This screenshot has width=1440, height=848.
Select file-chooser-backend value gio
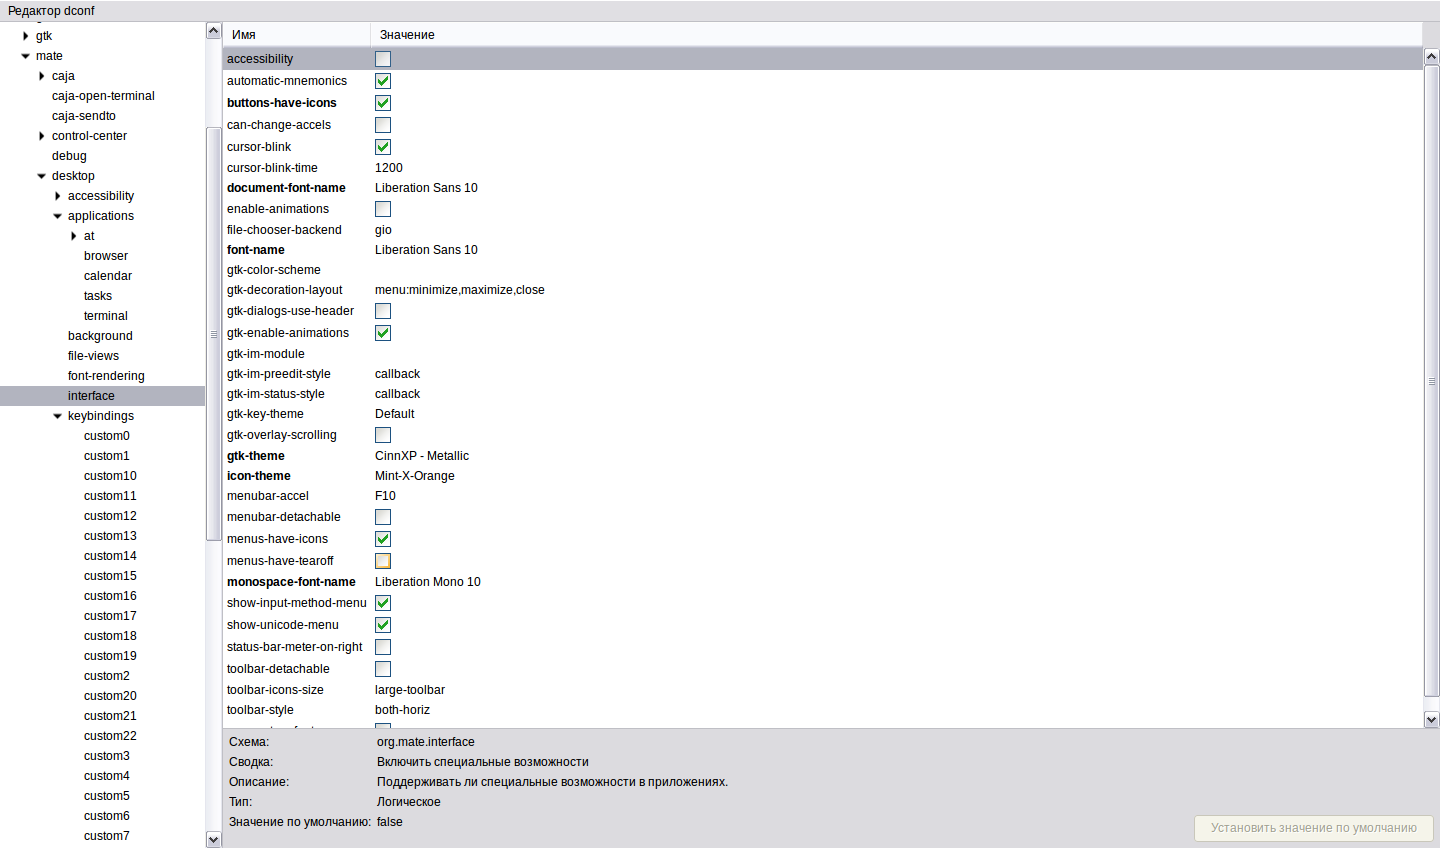383,230
